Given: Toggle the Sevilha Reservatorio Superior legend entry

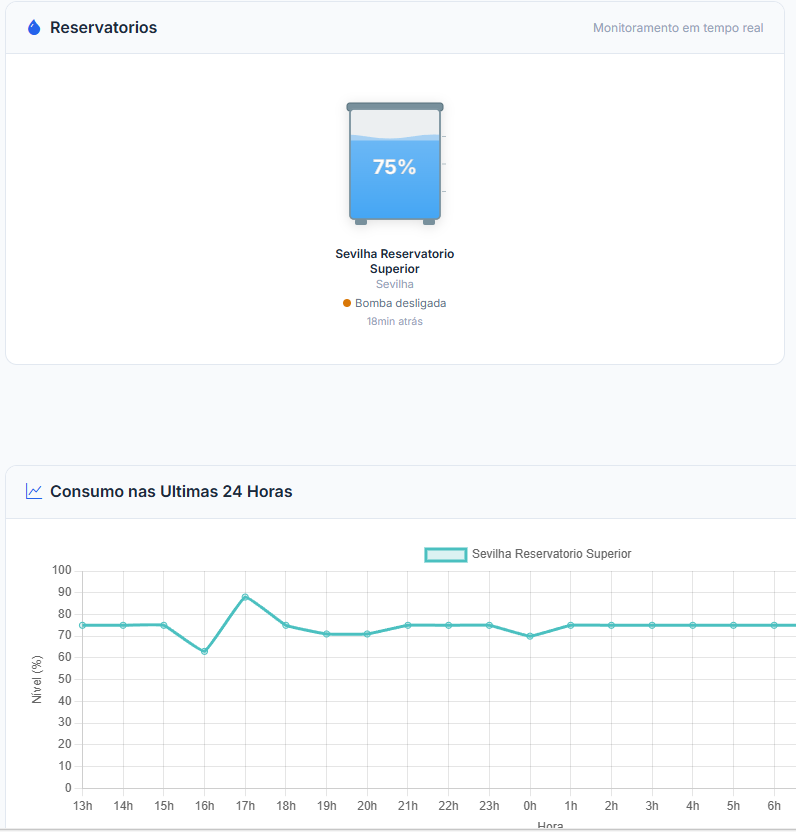Looking at the screenshot, I should 551,553.
